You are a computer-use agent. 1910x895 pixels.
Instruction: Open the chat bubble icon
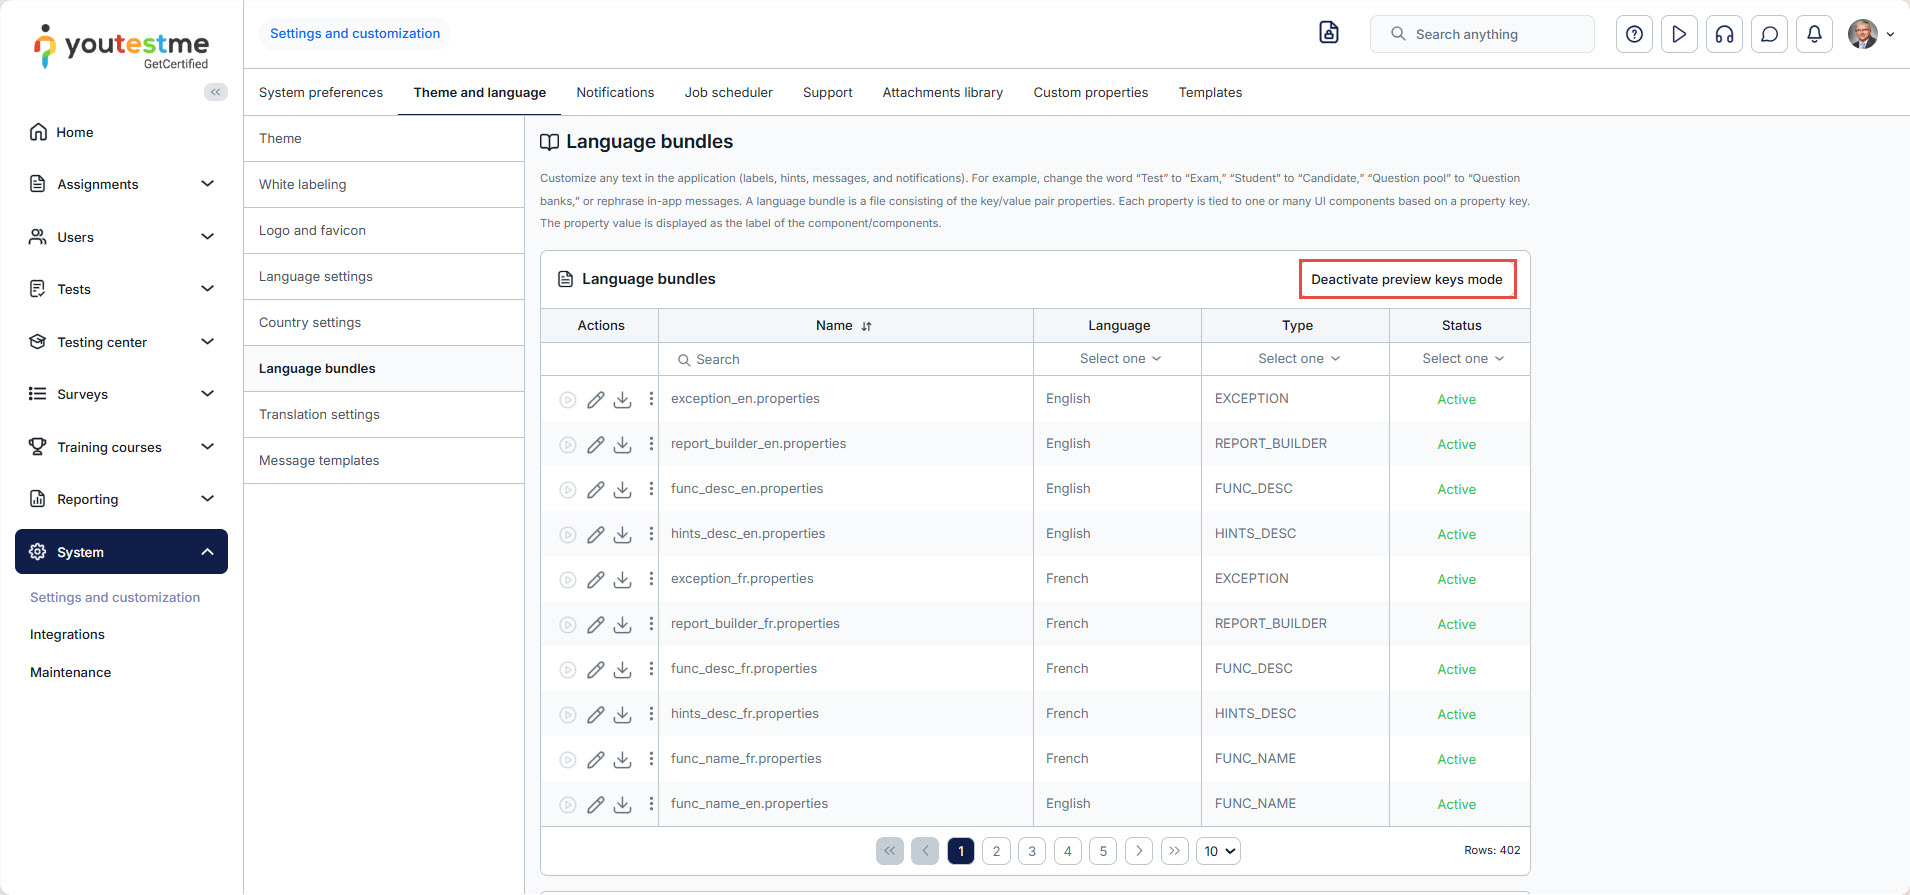coord(1769,34)
